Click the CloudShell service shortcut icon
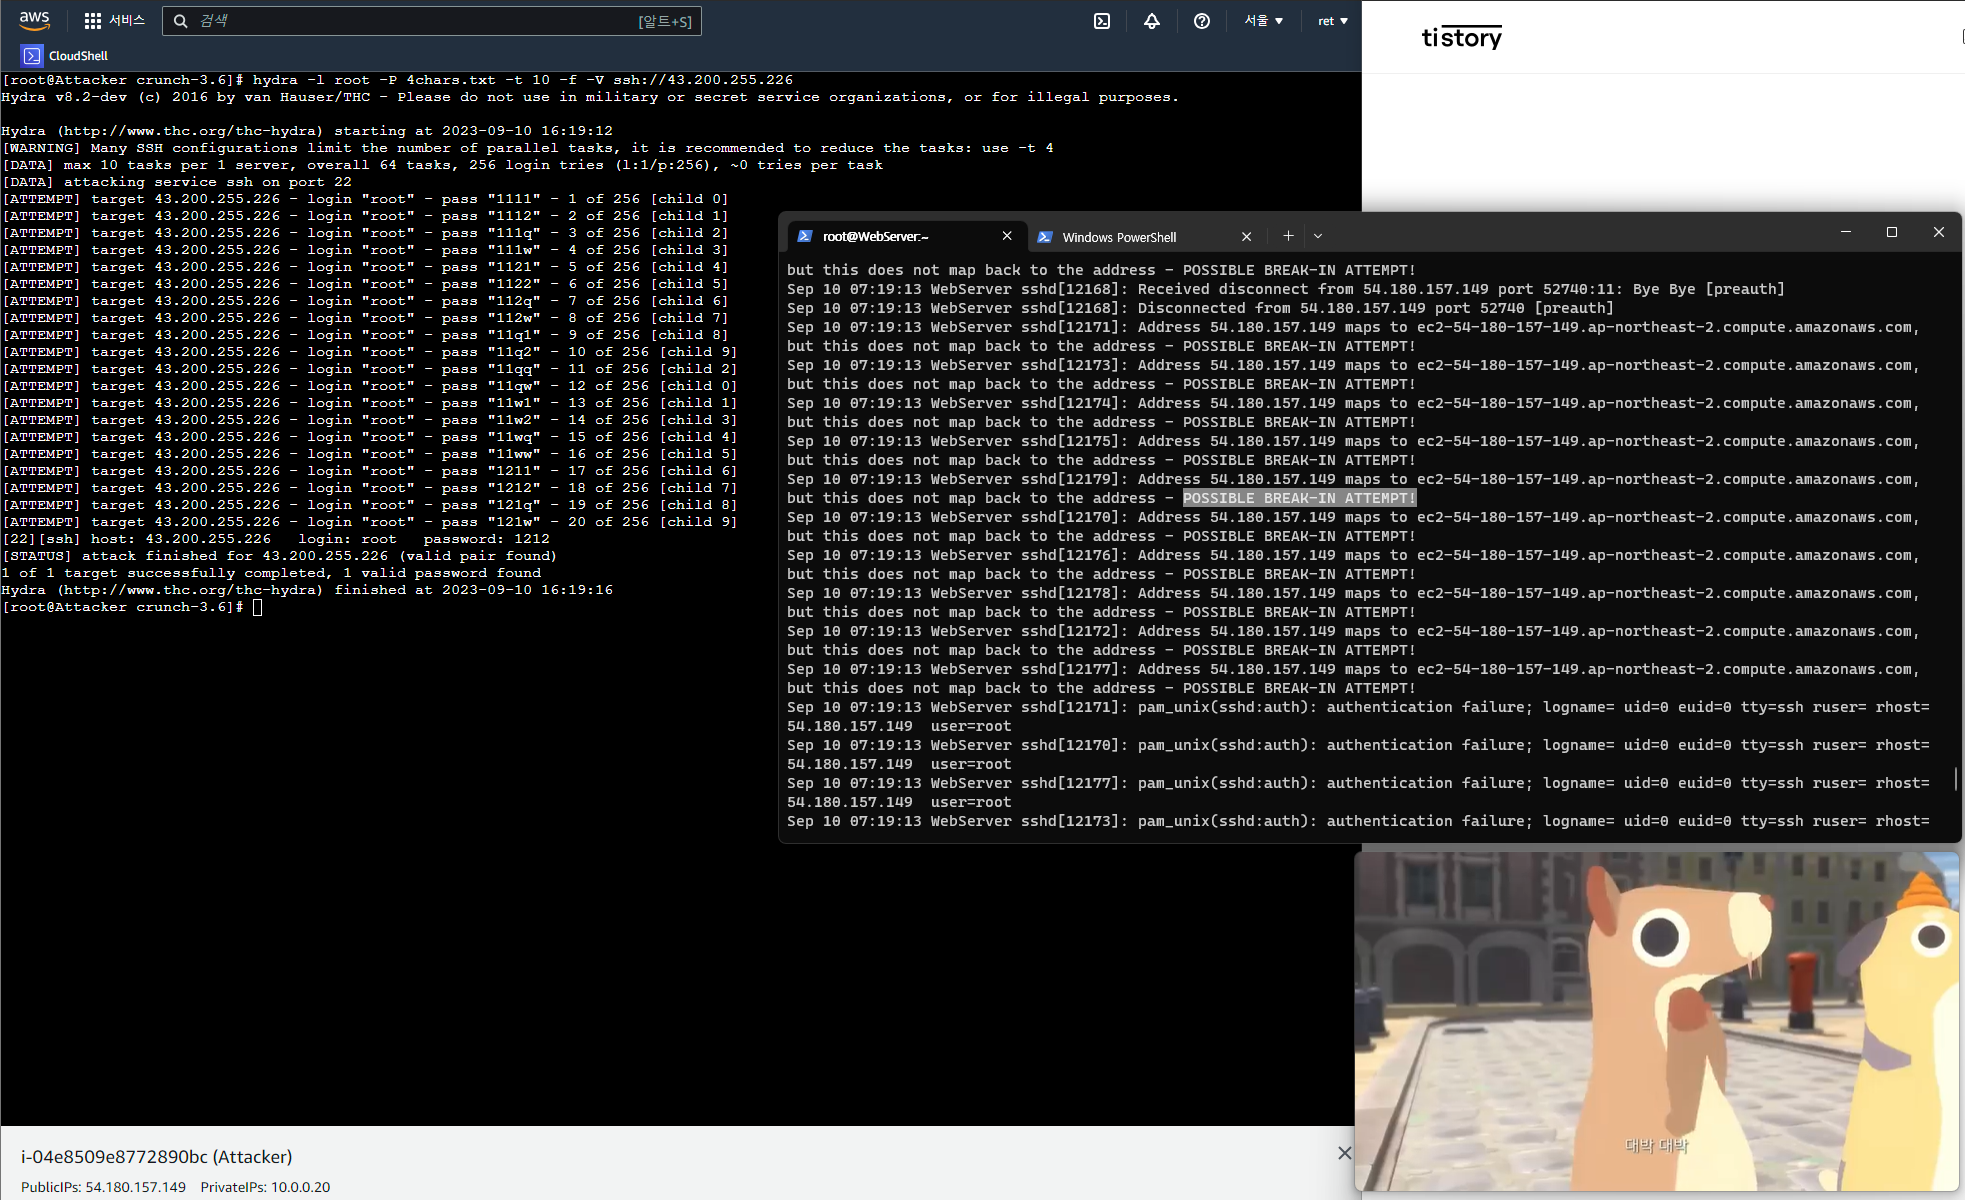 click(x=32, y=56)
